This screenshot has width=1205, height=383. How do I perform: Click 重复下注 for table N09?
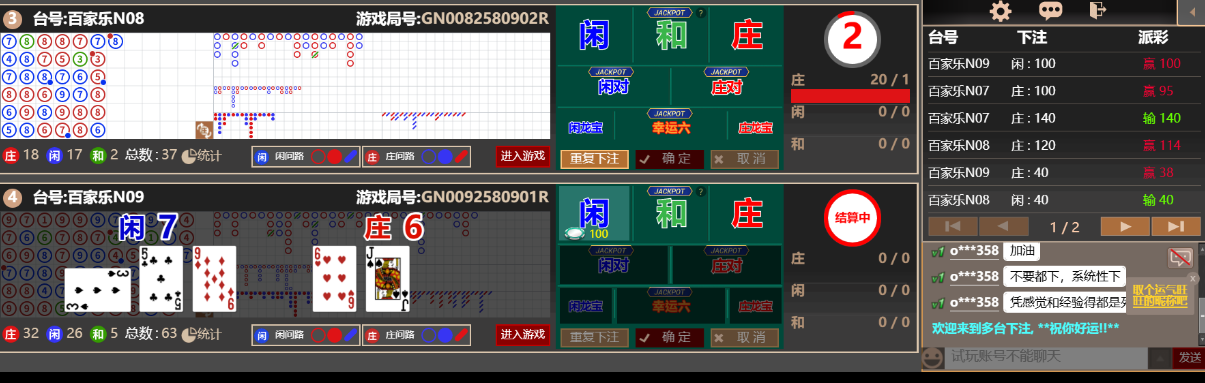tap(594, 337)
